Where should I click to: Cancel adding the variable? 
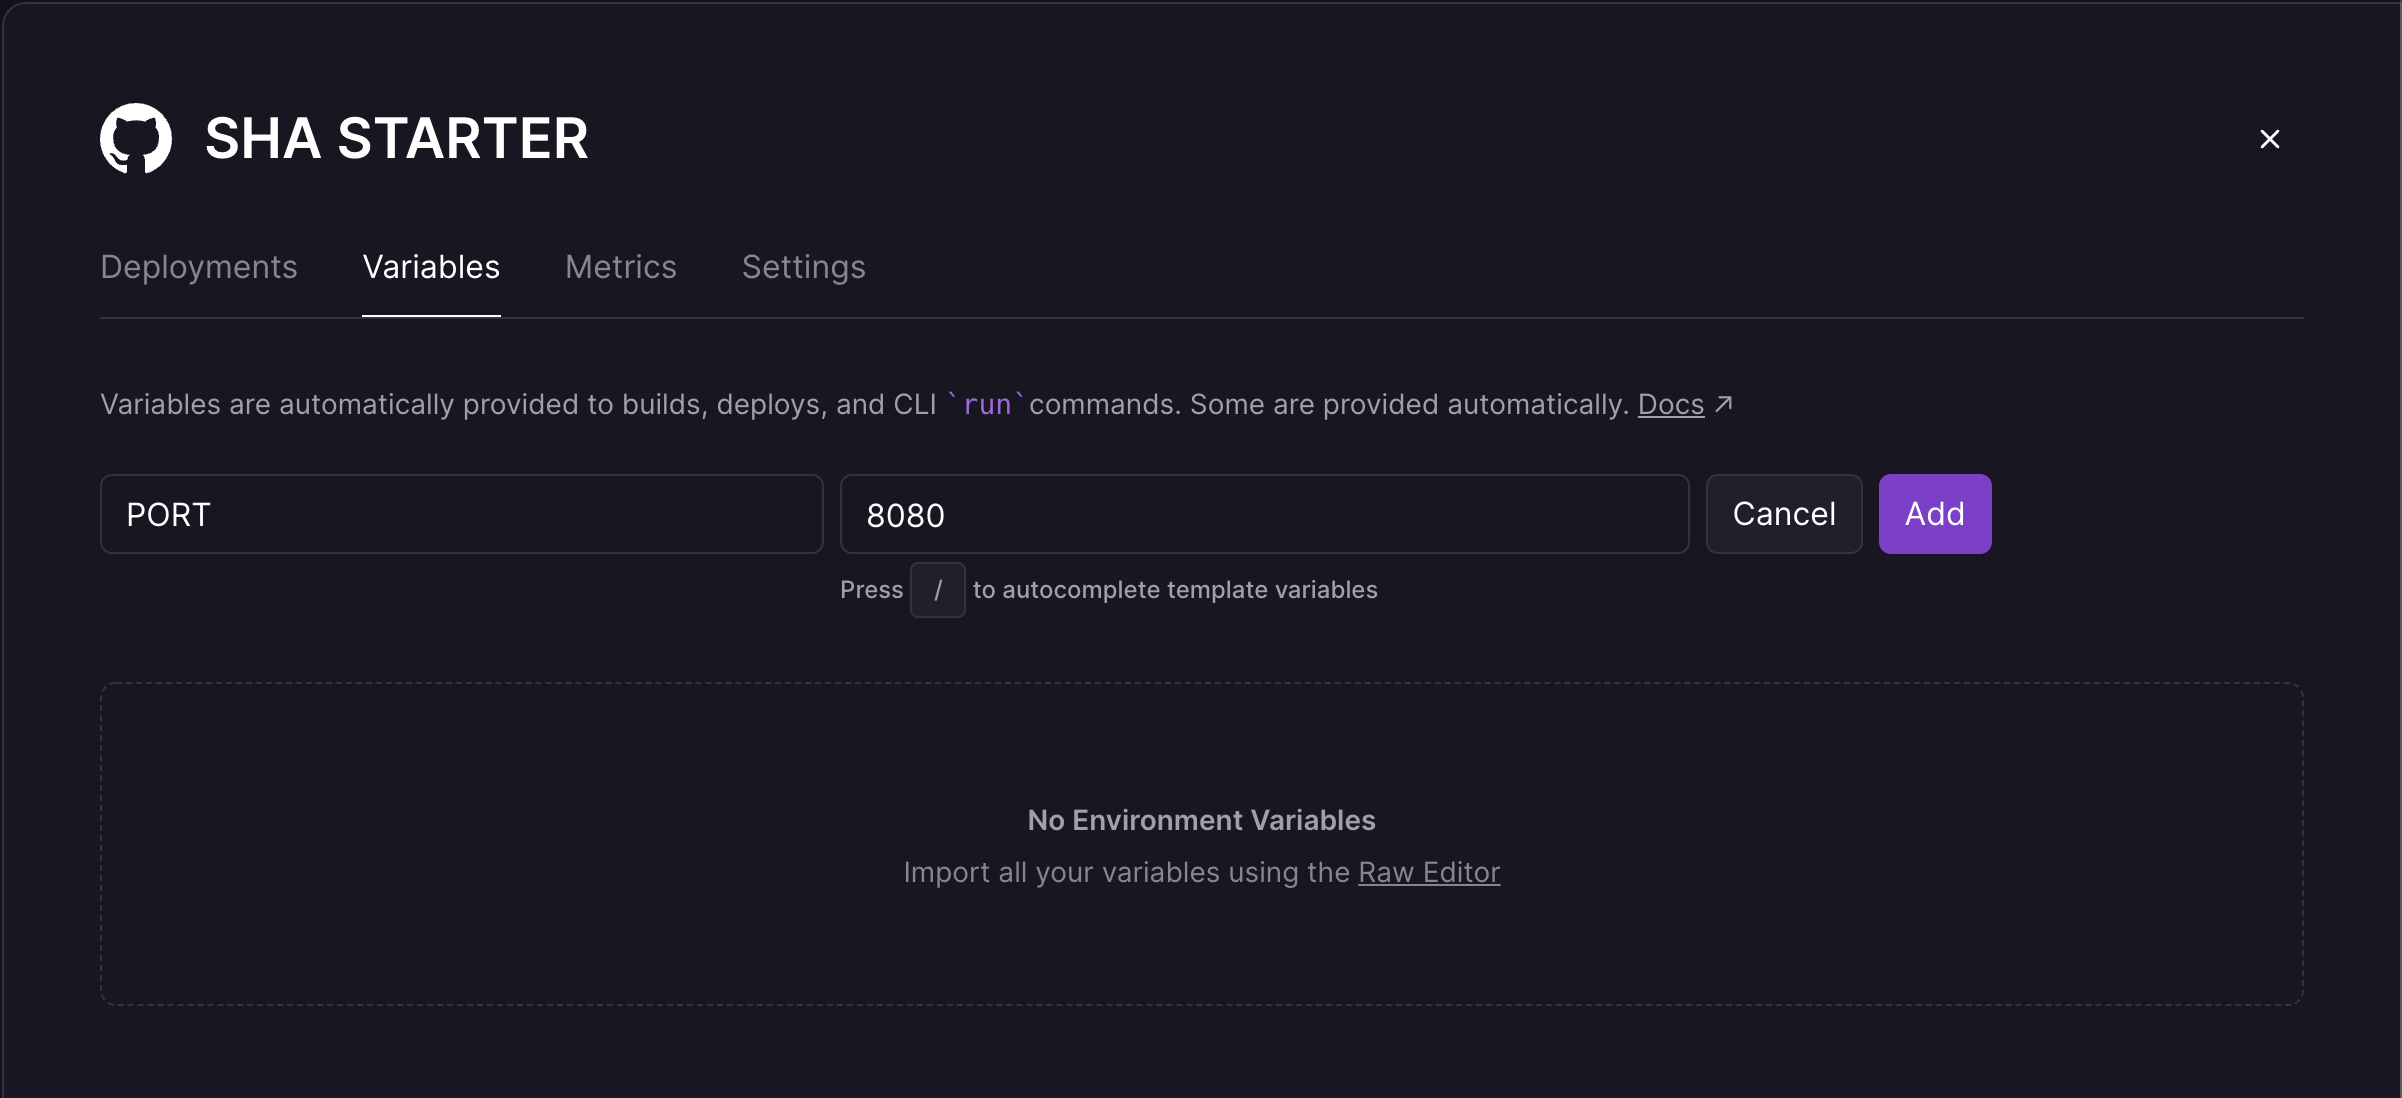point(1784,514)
